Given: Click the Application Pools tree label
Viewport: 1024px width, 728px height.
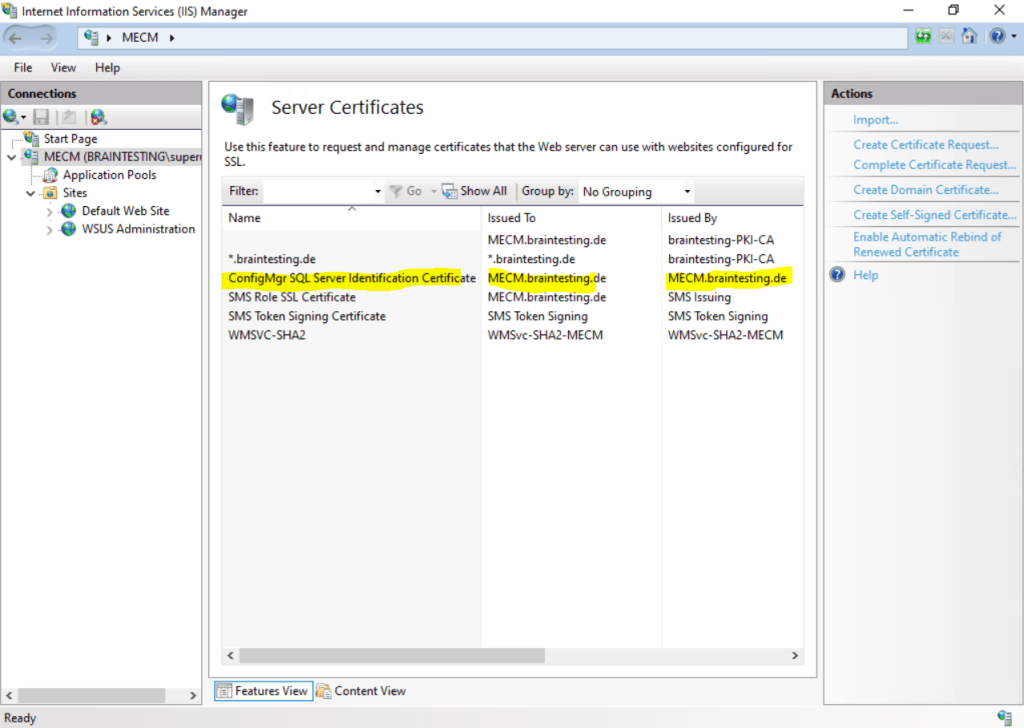Looking at the screenshot, I should click(x=110, y=175).
